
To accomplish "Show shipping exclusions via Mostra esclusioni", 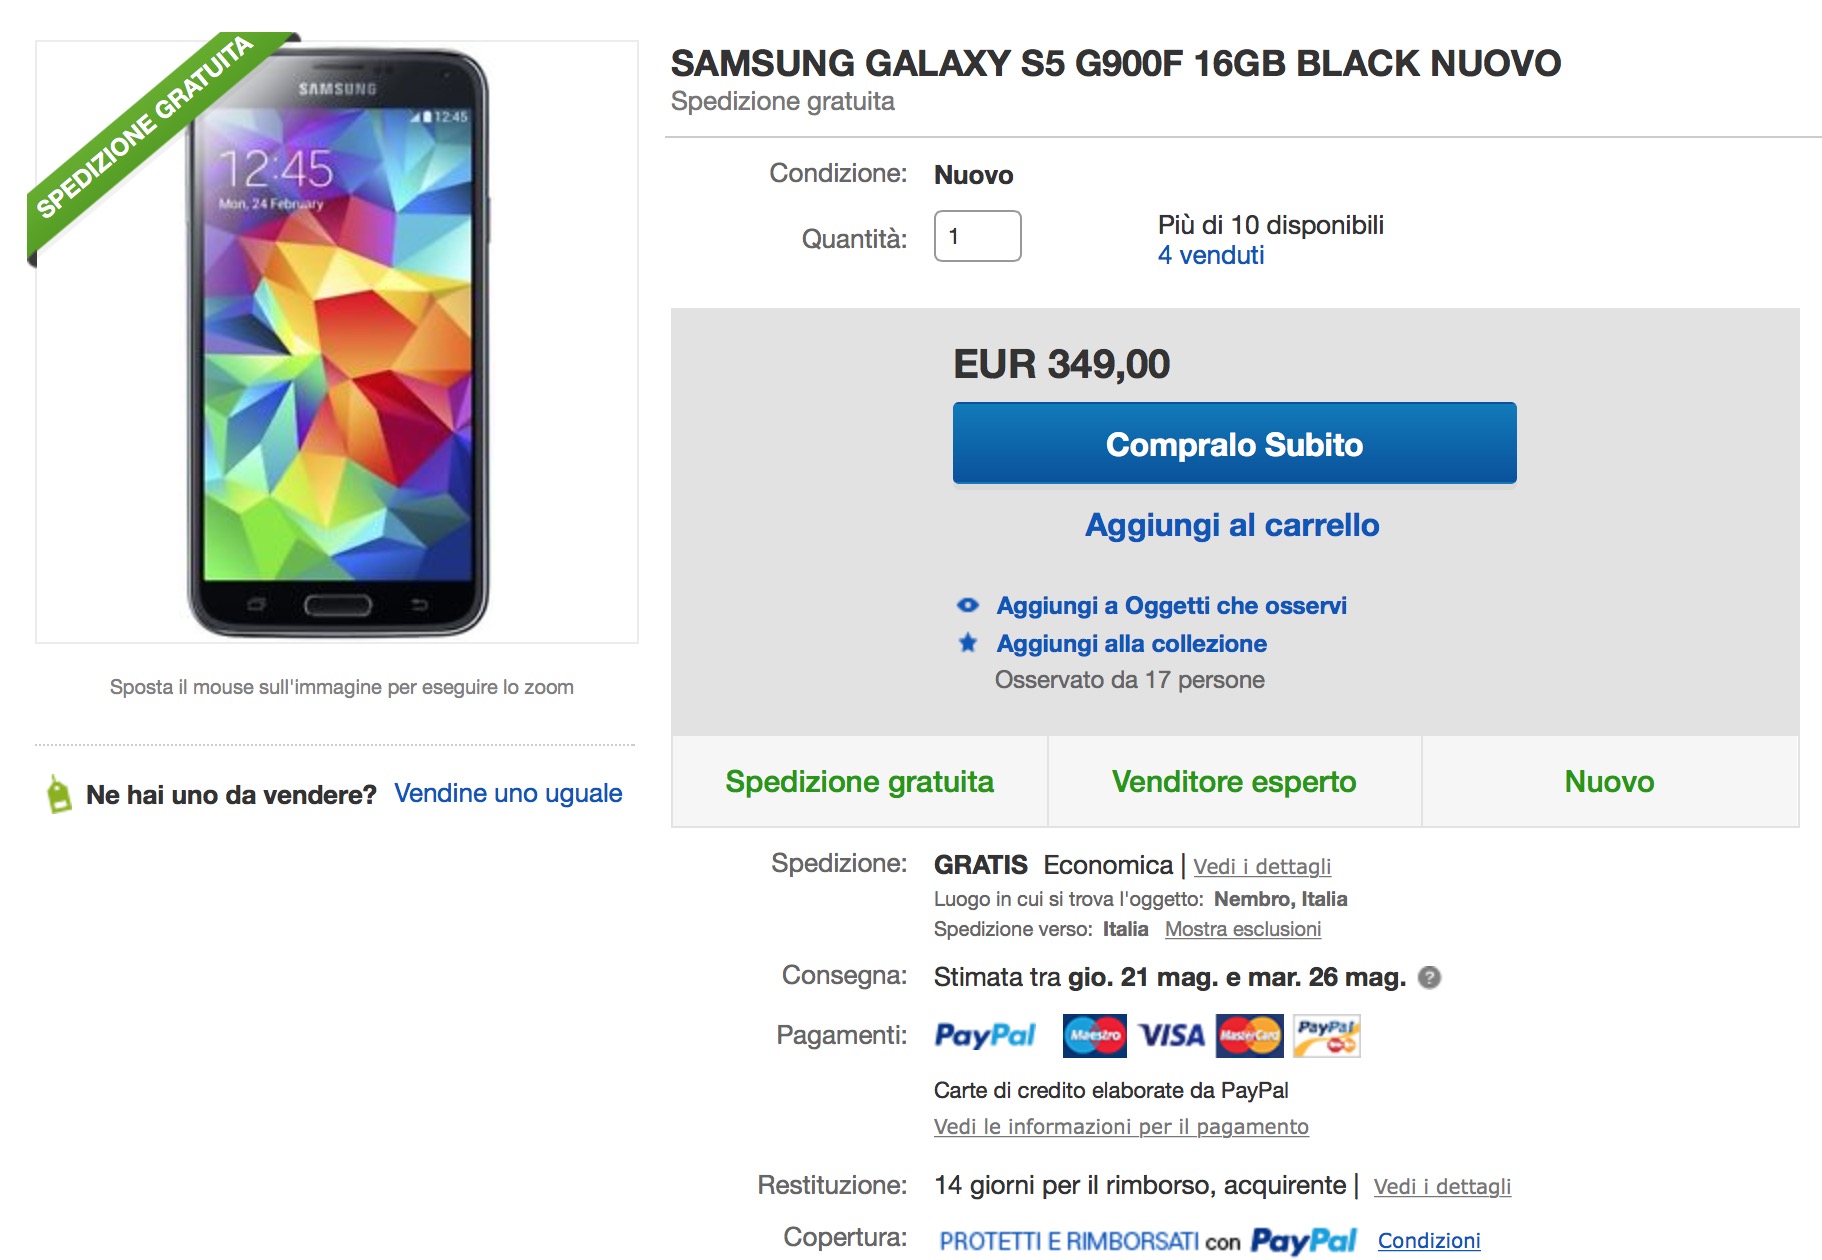I will [x=1243, y=929].
